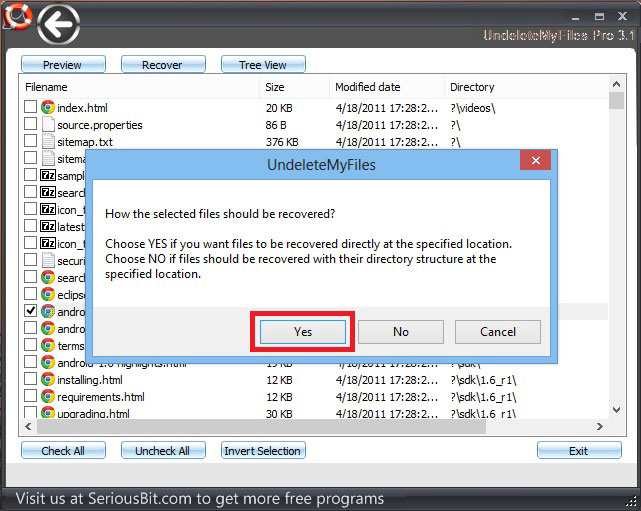Click the 376 KB size cell
Image resolution: width=641 pixels, height=511 pixels.
pos(282,142)
